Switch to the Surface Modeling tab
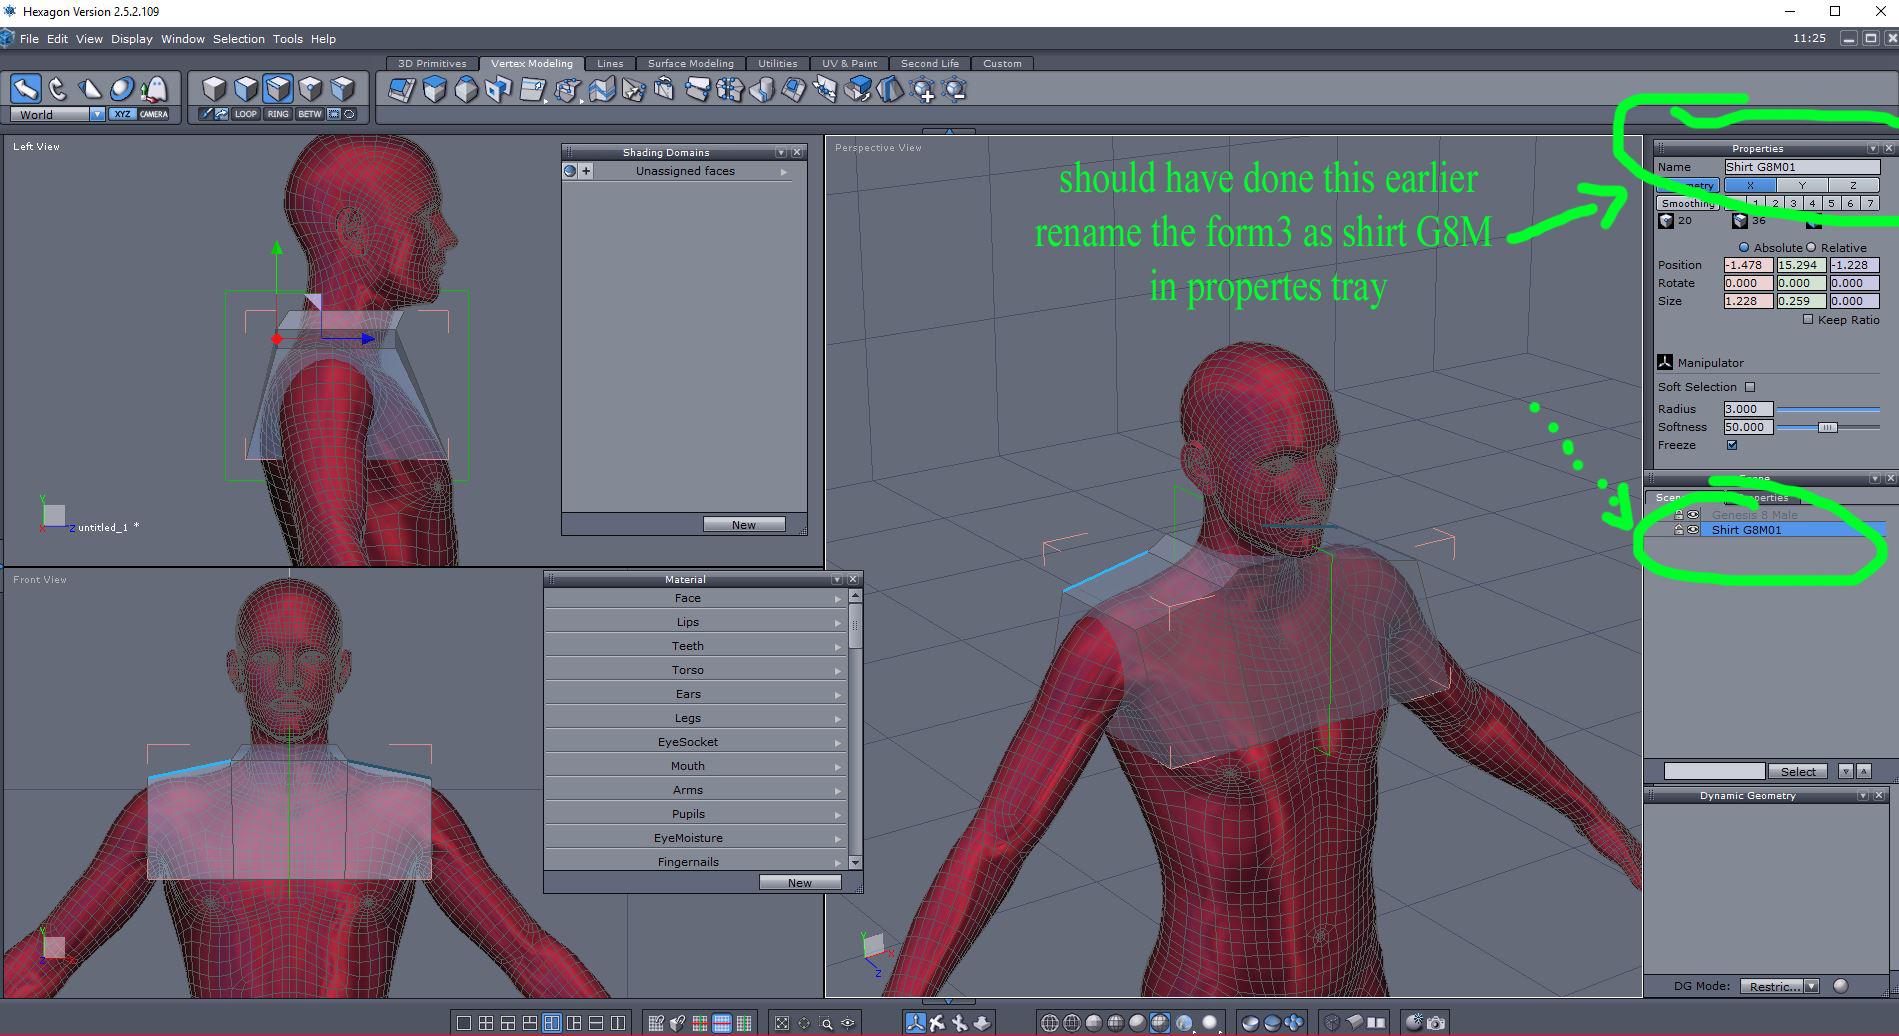This screenshot has width=1899, height=1036. 690,63
